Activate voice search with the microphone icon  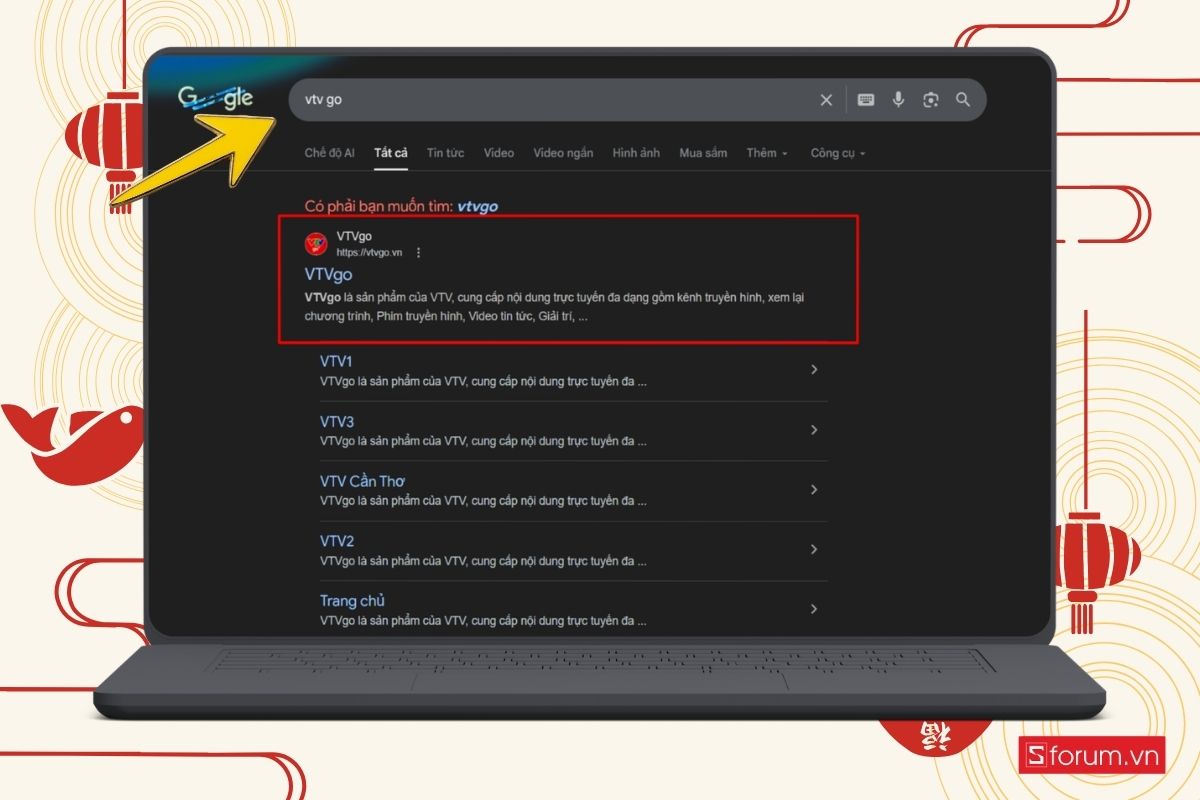pyautogui.click(x=898, y=99)
